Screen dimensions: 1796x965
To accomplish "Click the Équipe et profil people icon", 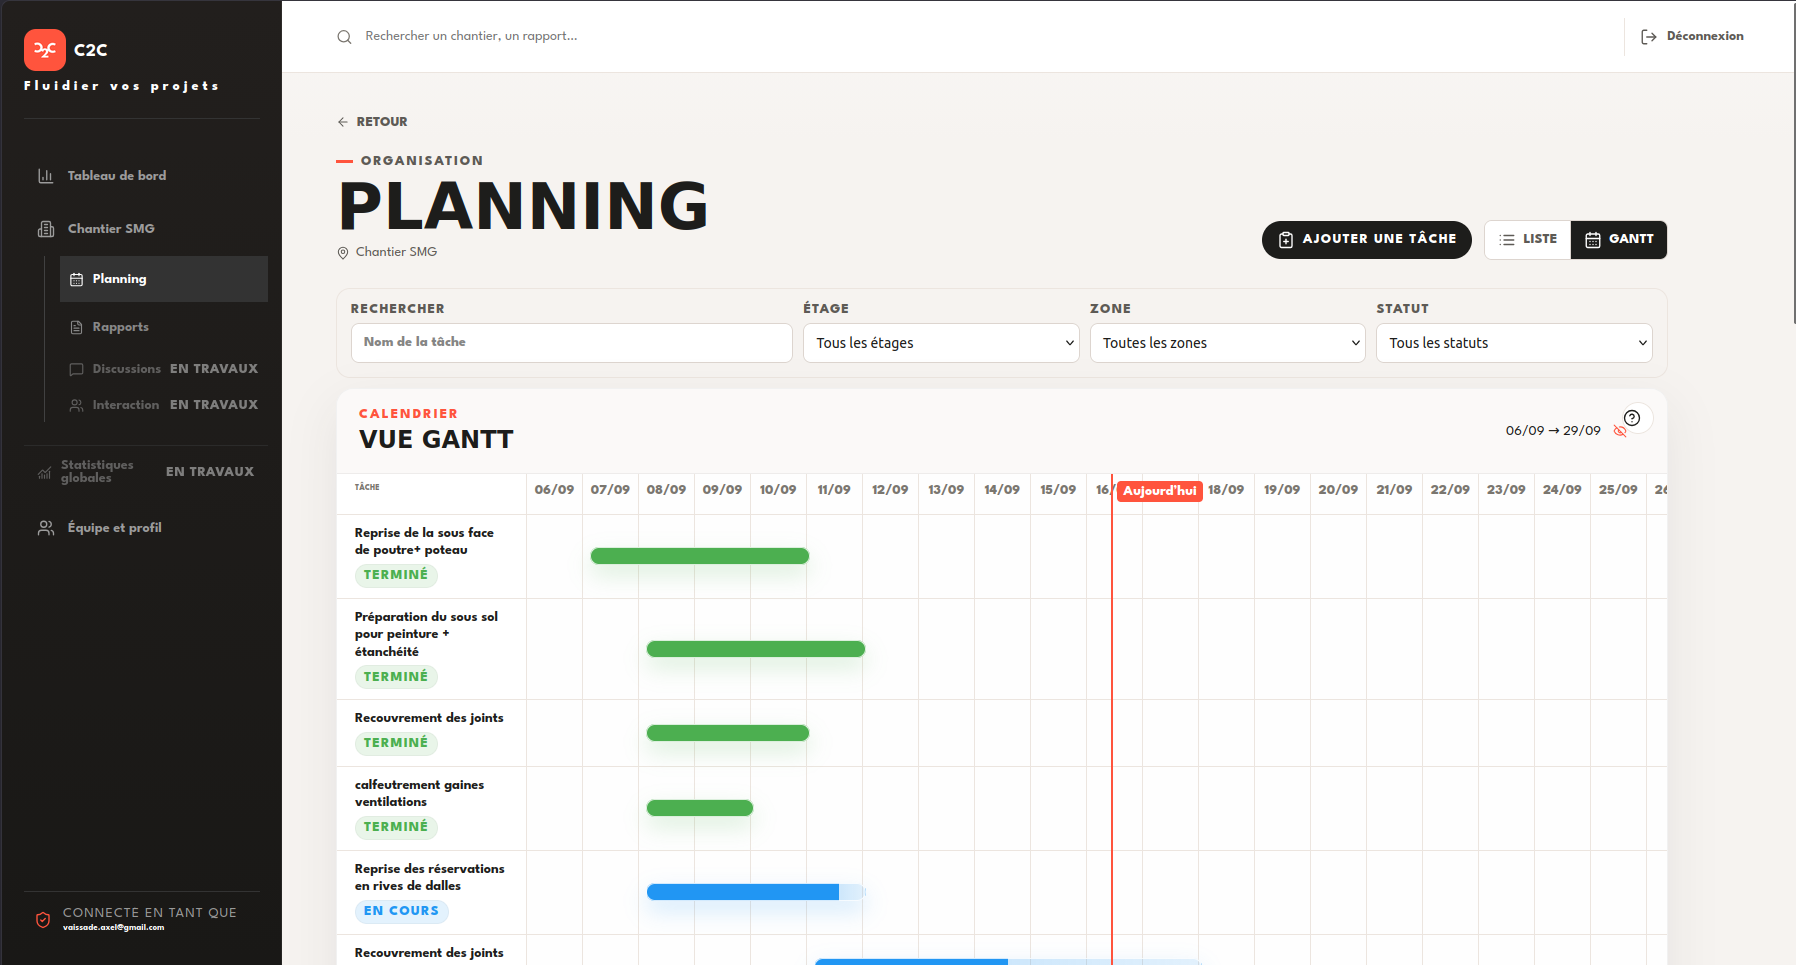I will pyautogui.click(x=46, y=528).
